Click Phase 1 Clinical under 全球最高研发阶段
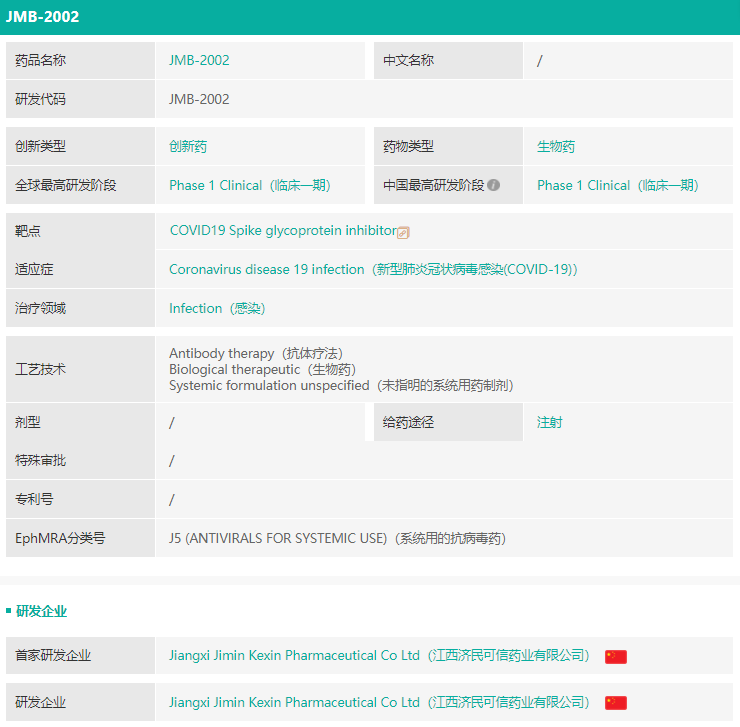 click(x=249, y=185)
